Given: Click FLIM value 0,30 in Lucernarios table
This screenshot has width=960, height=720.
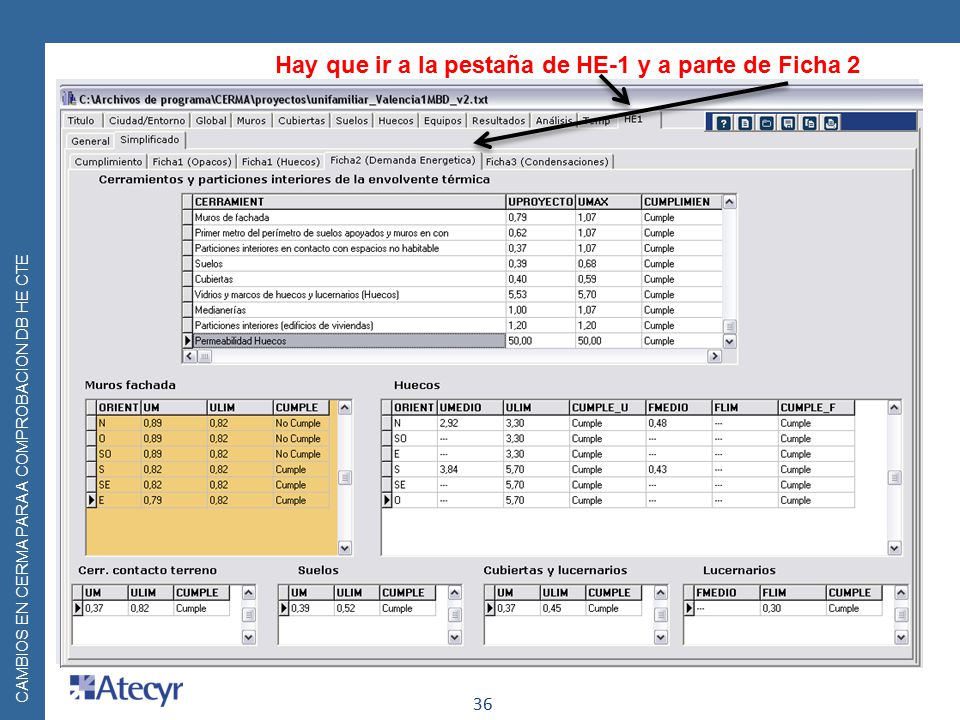Looking at the screenshot, I should 771,609.
